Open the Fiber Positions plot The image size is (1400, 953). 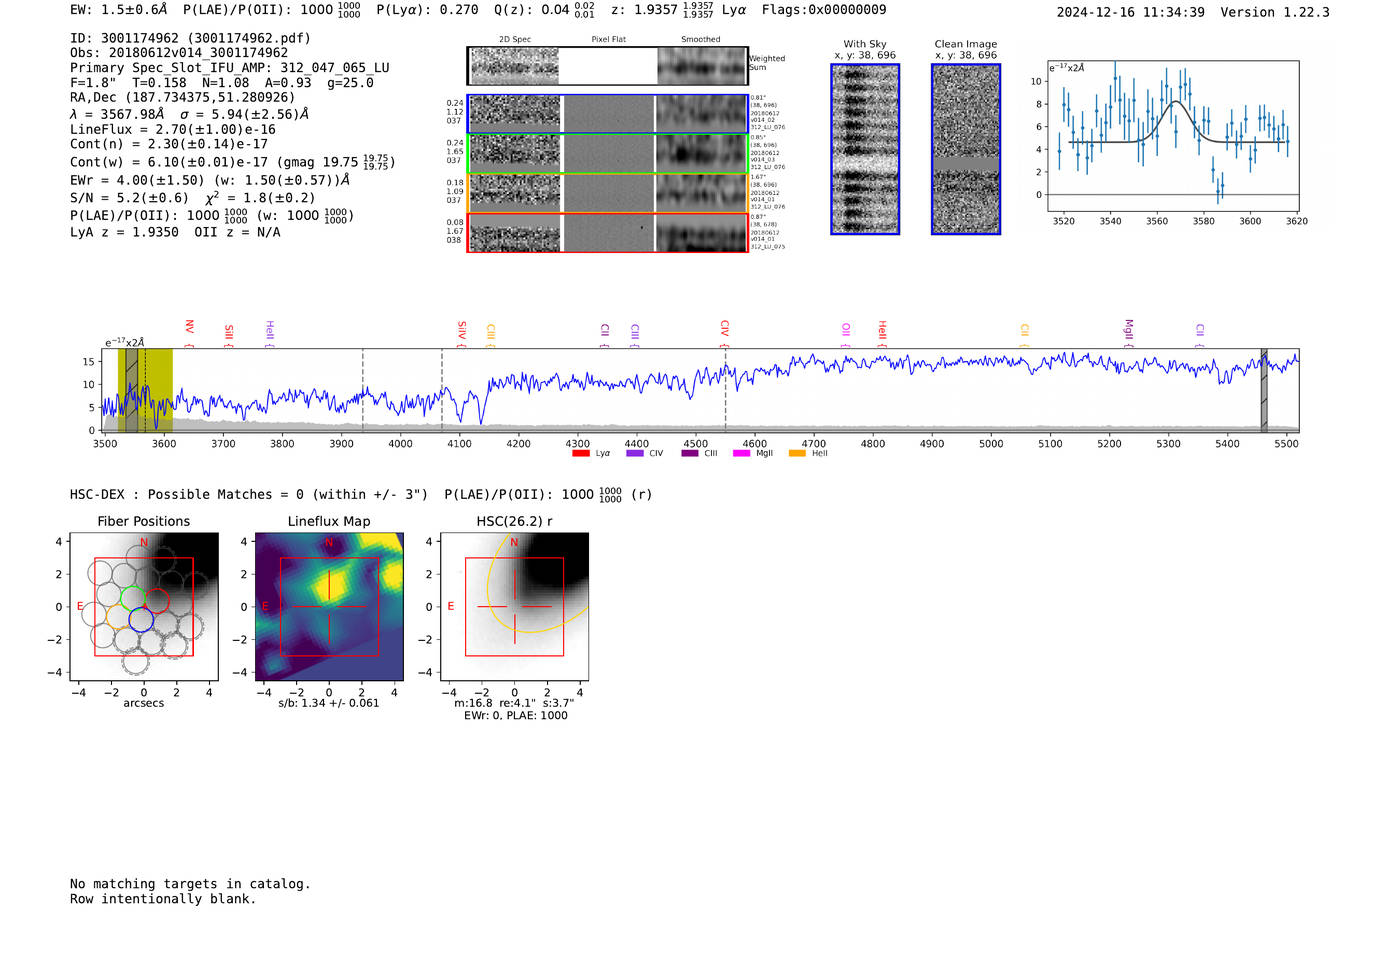click(144, 607)
